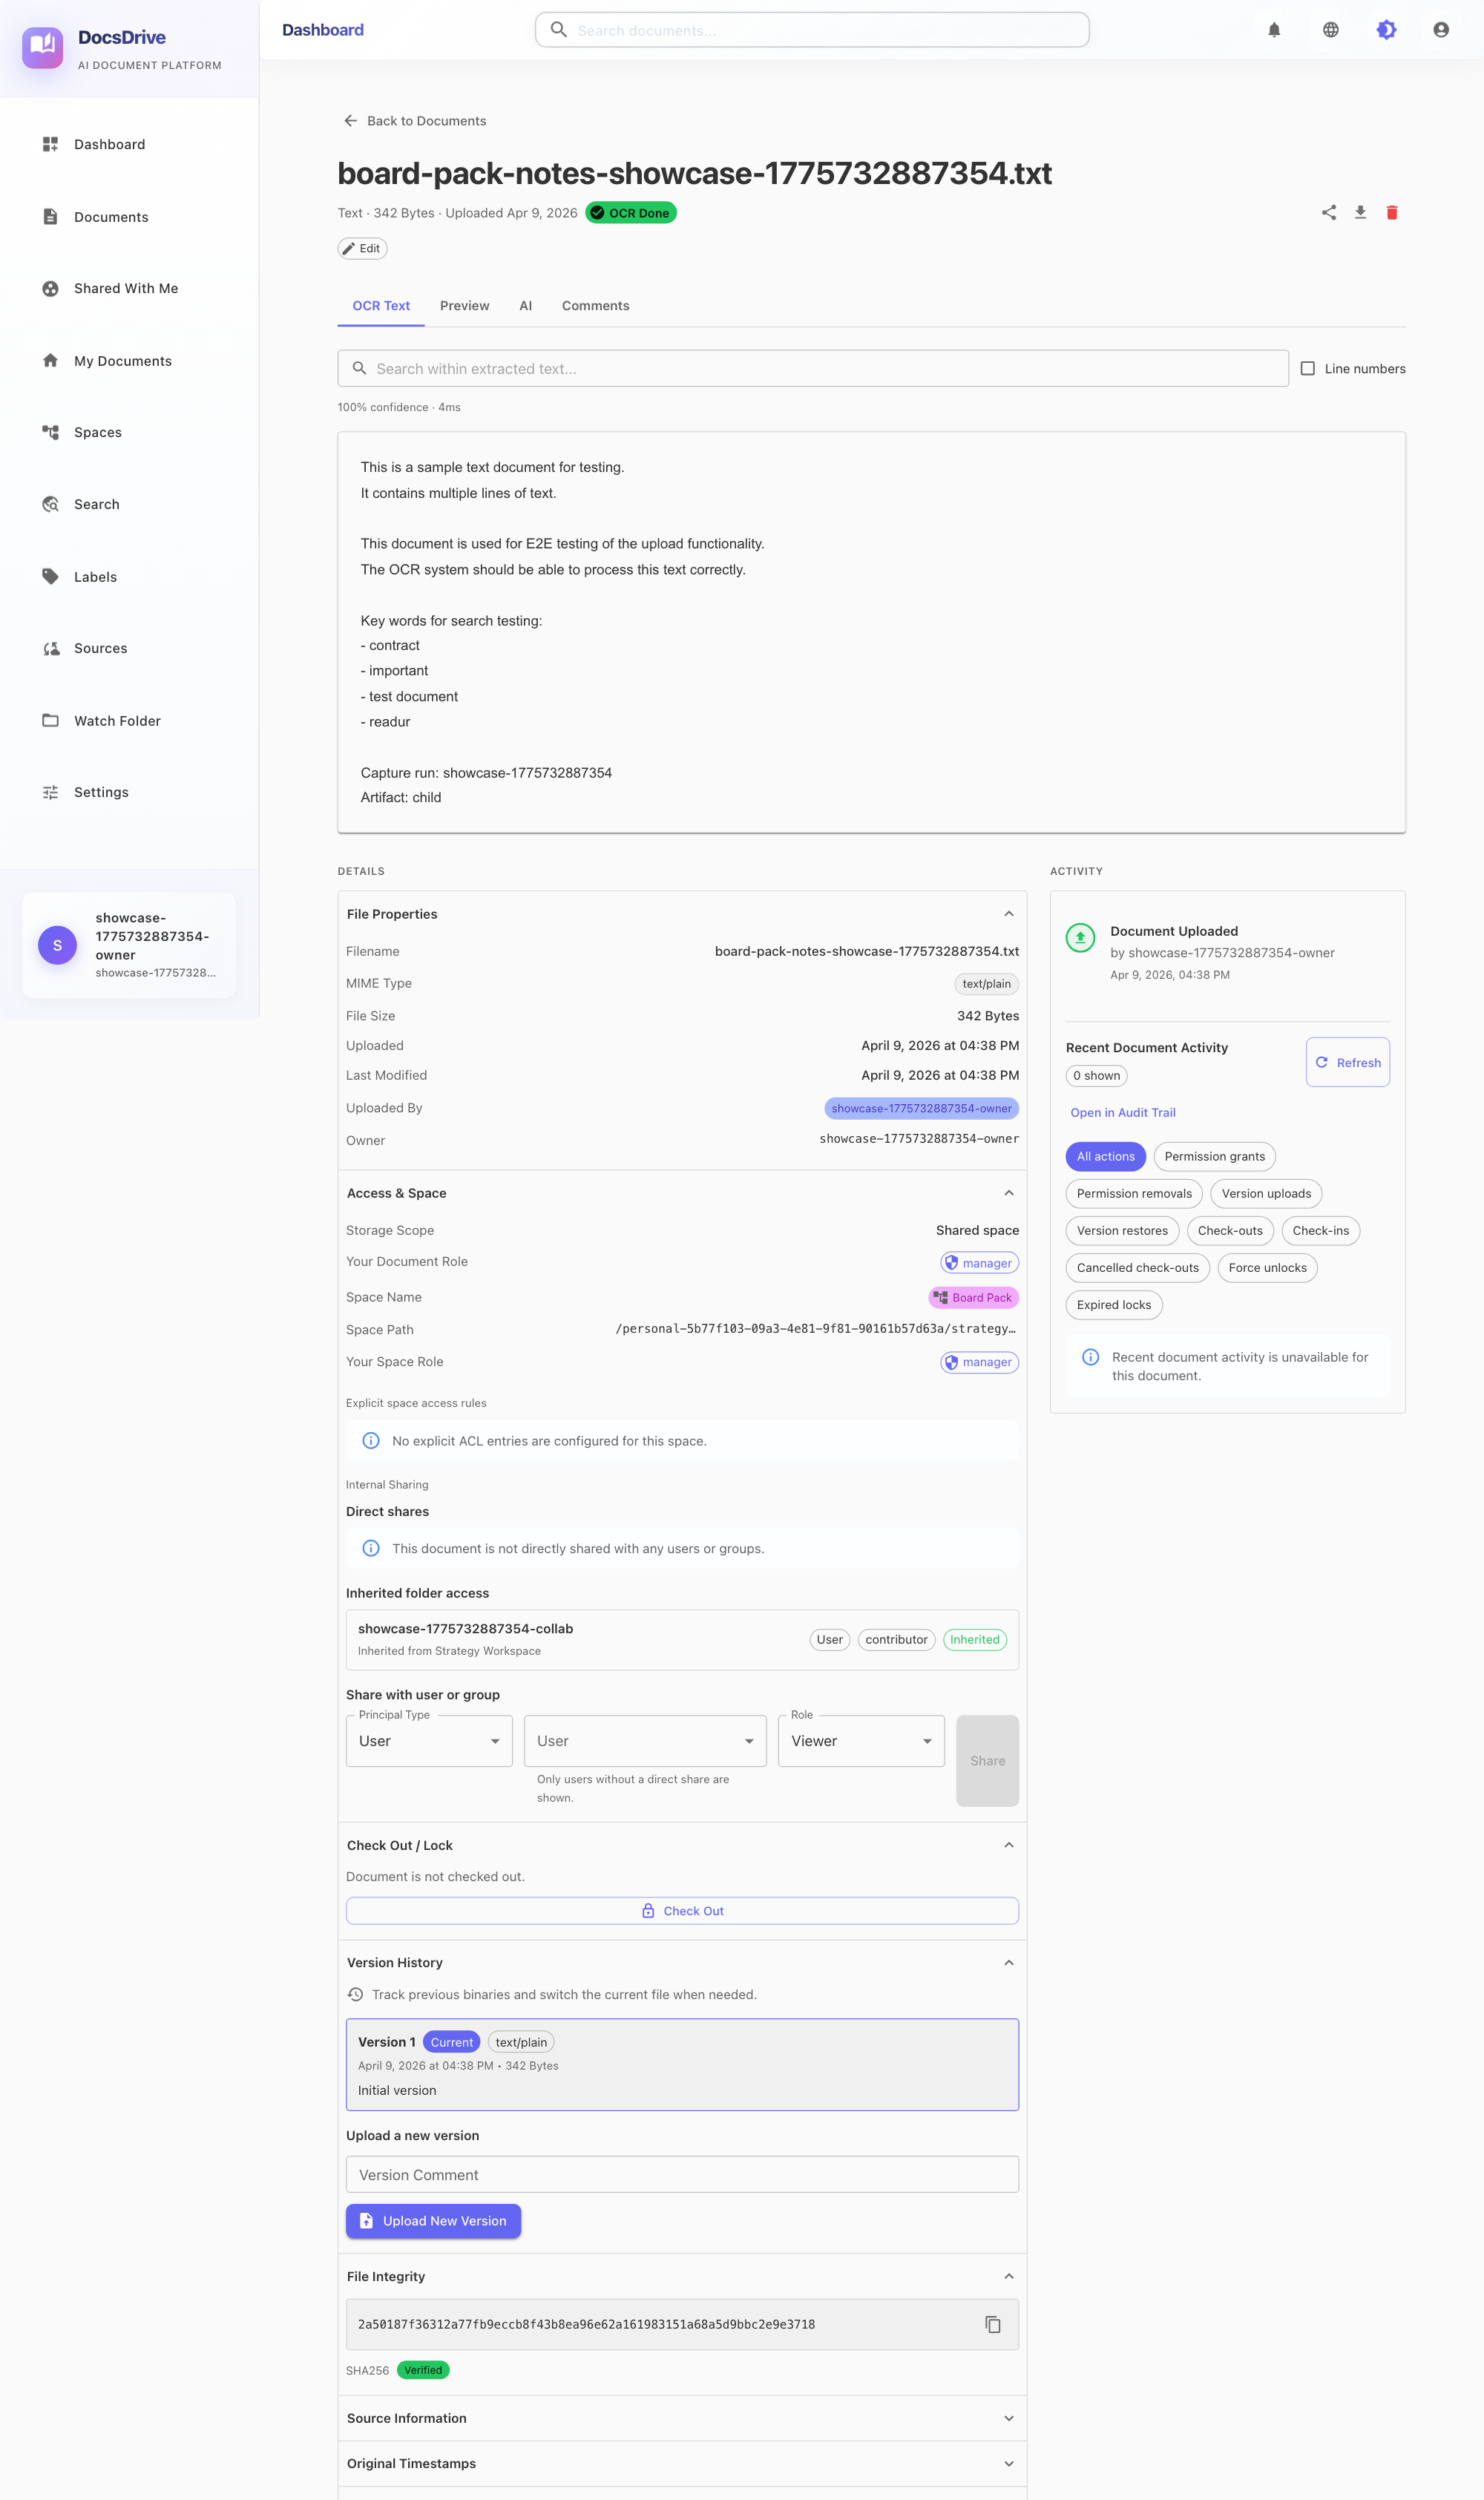Image resolution: width=1484 pixels, height=2500 pixels.
Task: Filter by Version restores
Action: click(x=1122, y=1231)
